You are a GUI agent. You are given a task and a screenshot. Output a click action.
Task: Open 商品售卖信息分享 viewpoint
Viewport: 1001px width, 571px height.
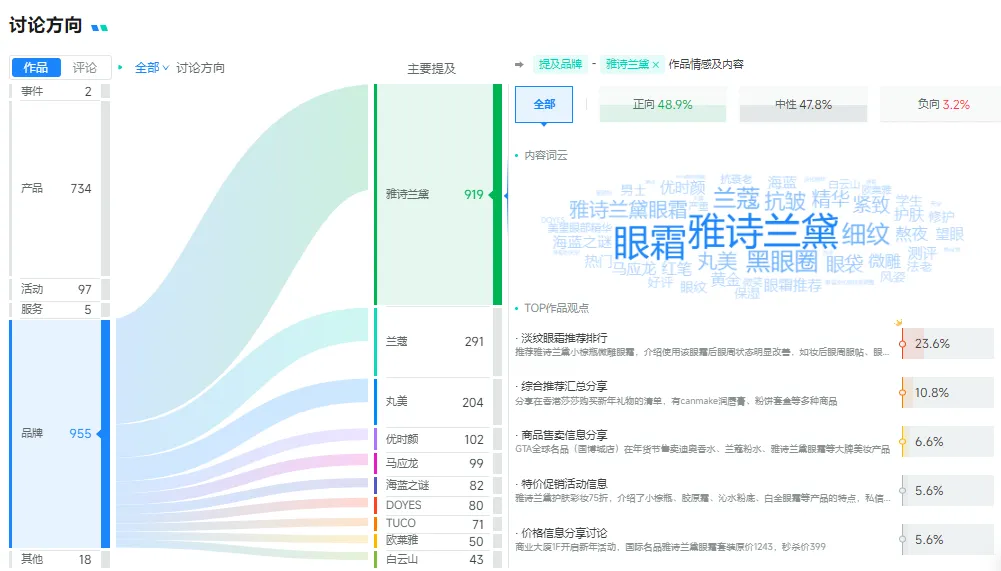click(564, 435)
